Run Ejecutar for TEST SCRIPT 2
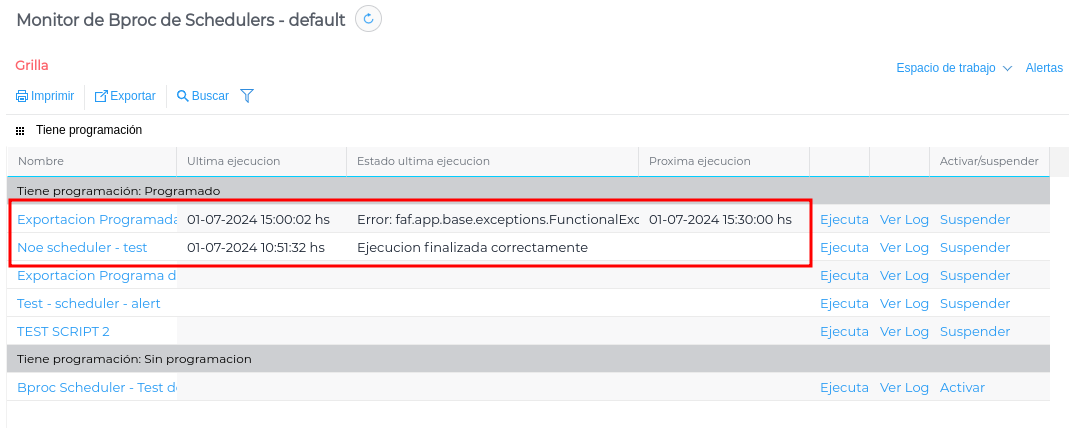 (x=844, y=331)
